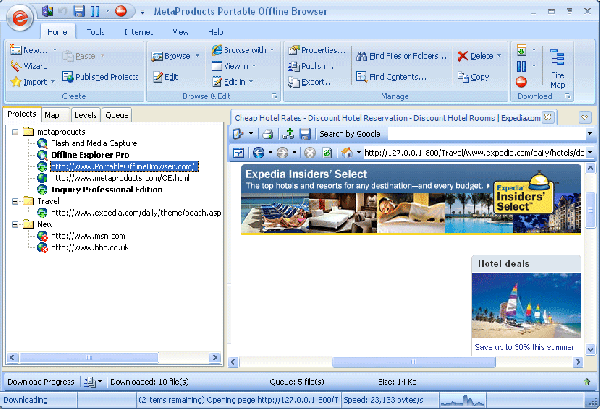The width and height of the screenshot is (600, 409).
Task: Click the red Delete icon in ribbon
Action: [x=465, y=57]
